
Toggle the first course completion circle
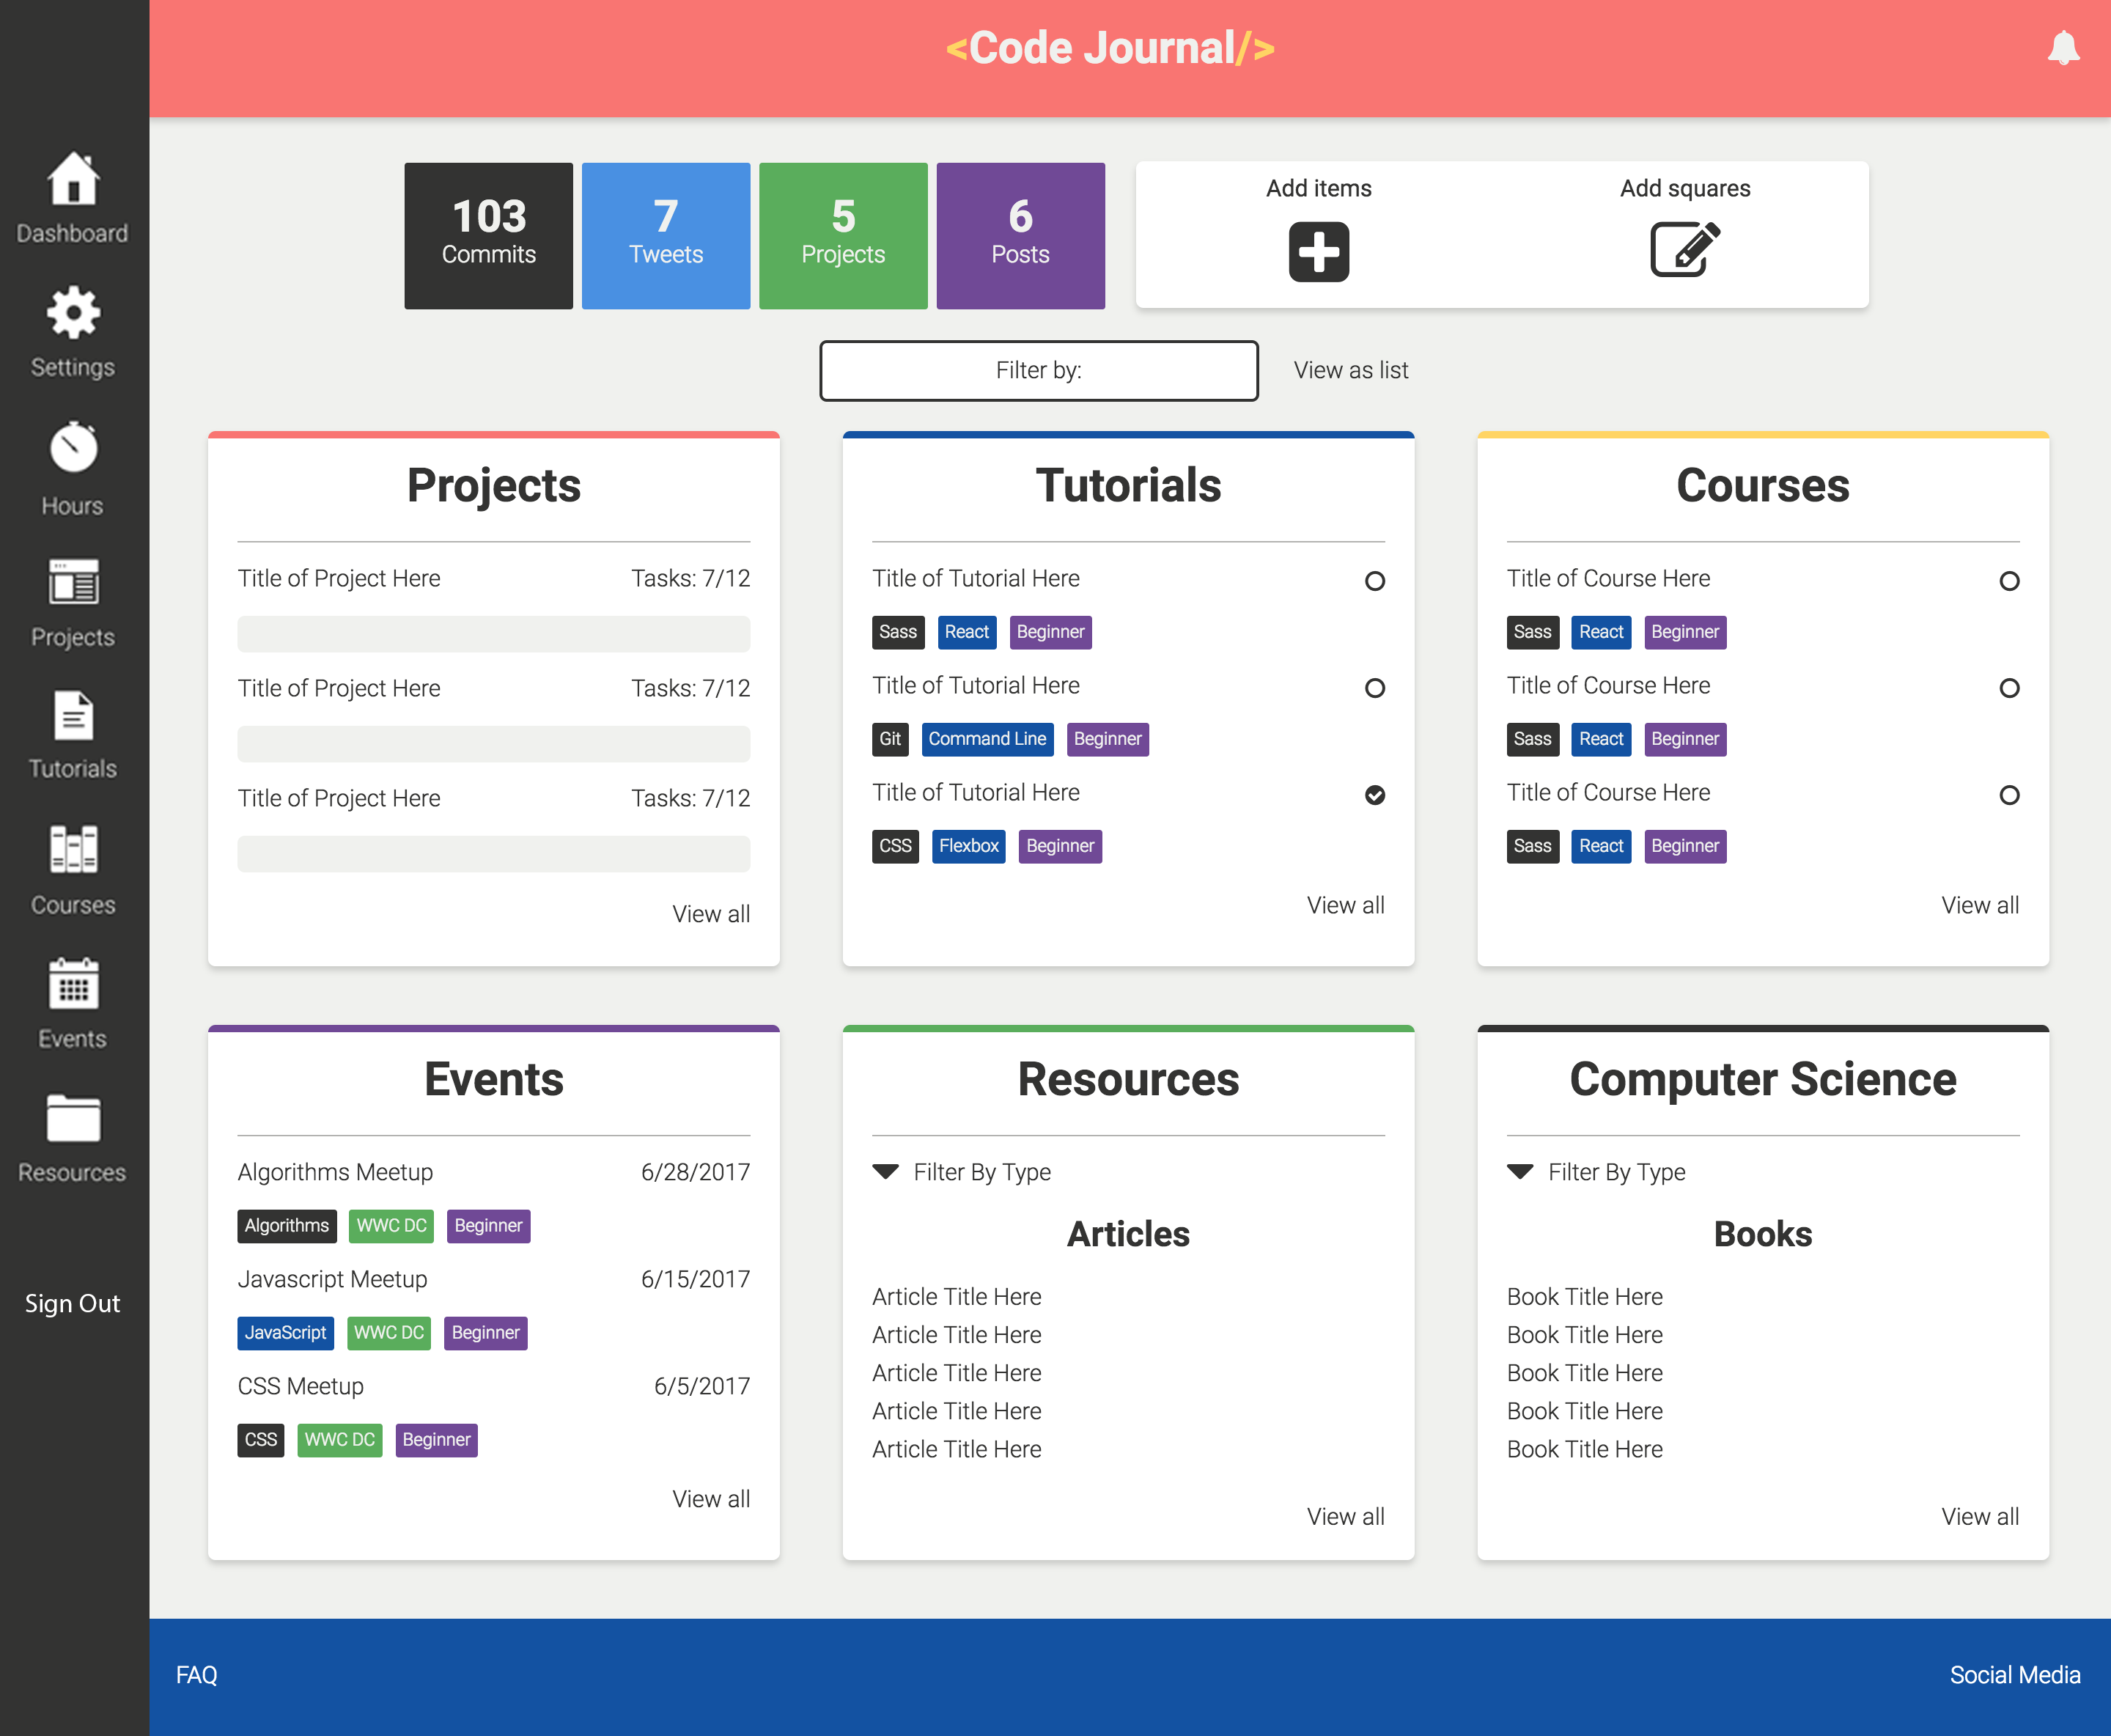[2009, 581]
